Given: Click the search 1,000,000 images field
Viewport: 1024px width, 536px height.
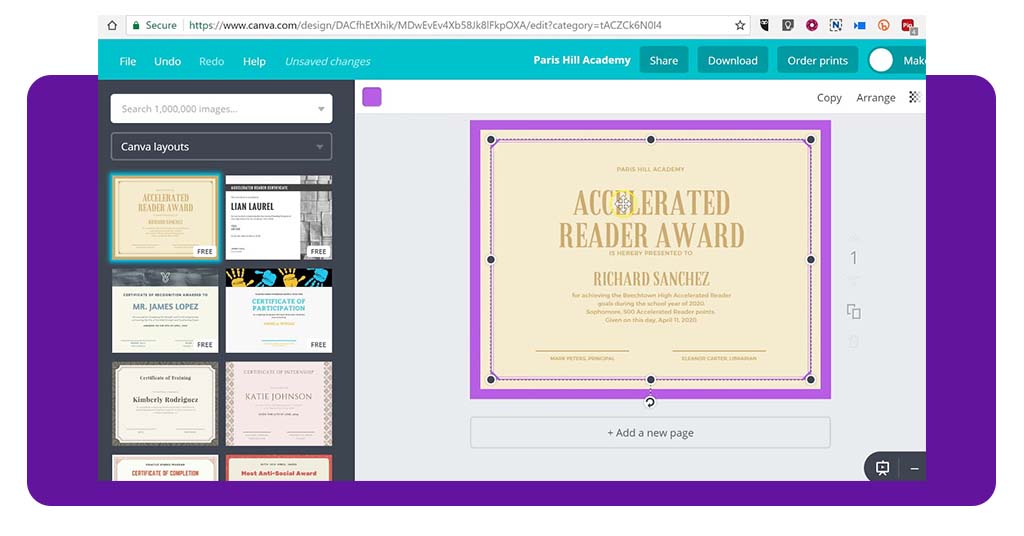Looking at the screenshot, I should coord(221,108).
